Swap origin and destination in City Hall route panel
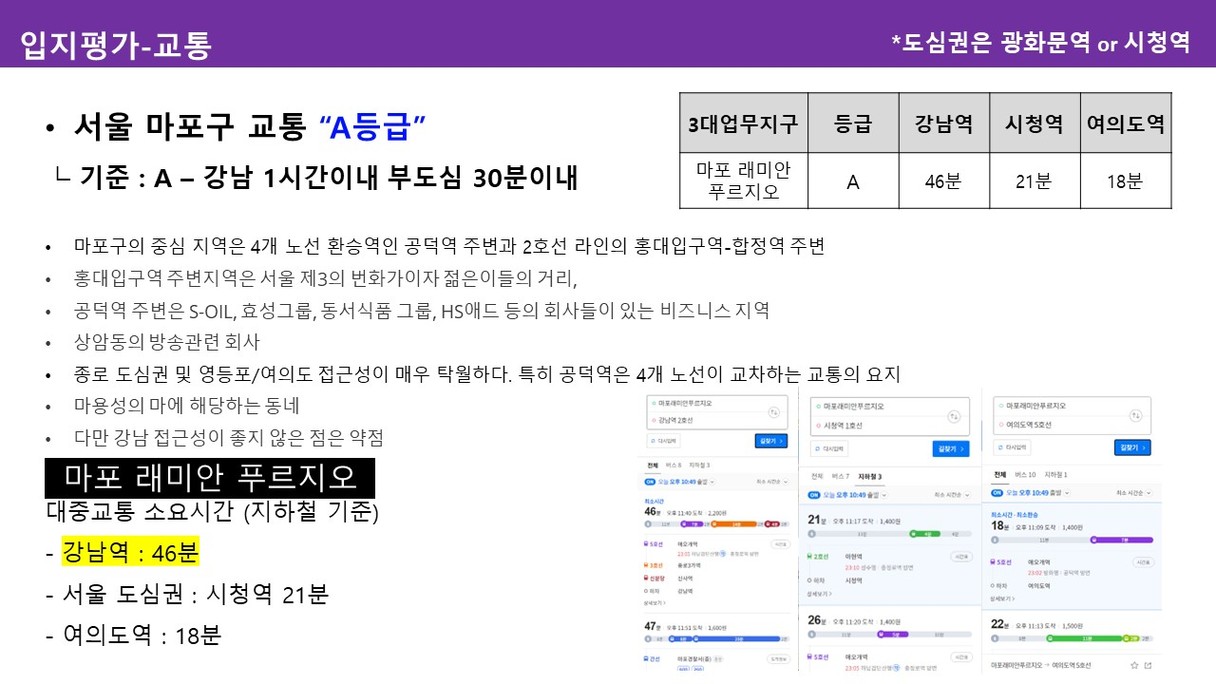The width and height of the screenshot is (1216, 684). coord(954,417)
